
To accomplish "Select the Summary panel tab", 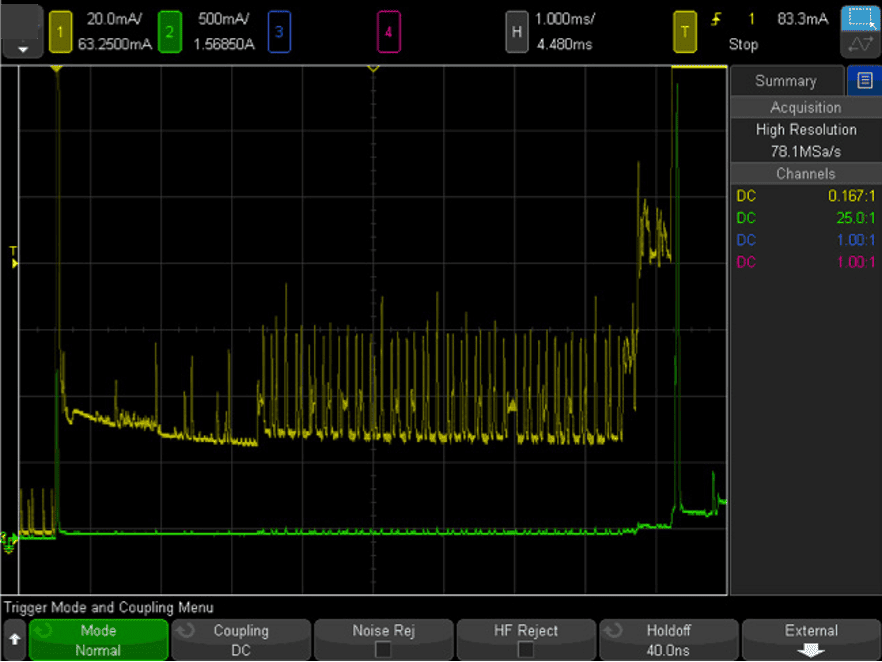I will [x=786, y=81].
